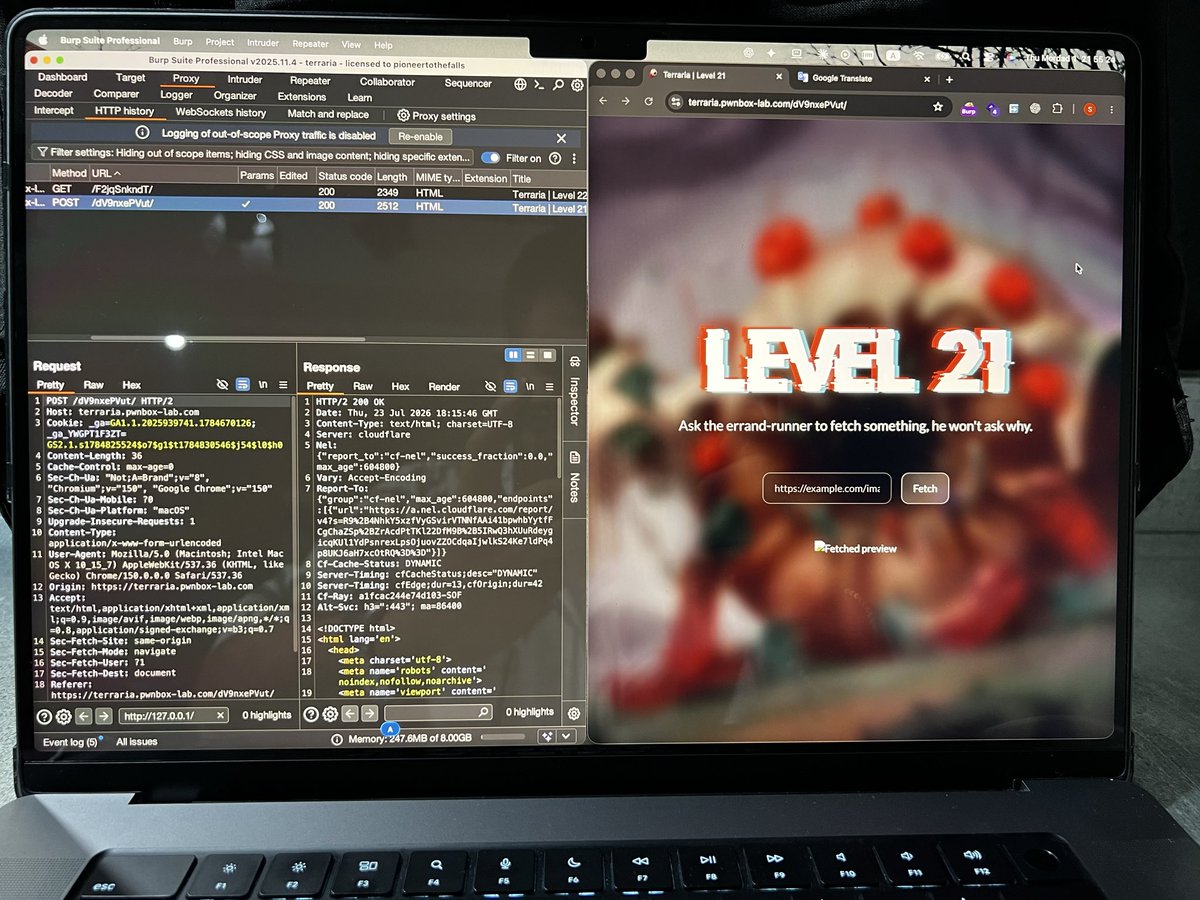Open Match and replace subtab
Image resolution: width=1200 pixels, height=900 pixels.
click(x=328, y=114)
